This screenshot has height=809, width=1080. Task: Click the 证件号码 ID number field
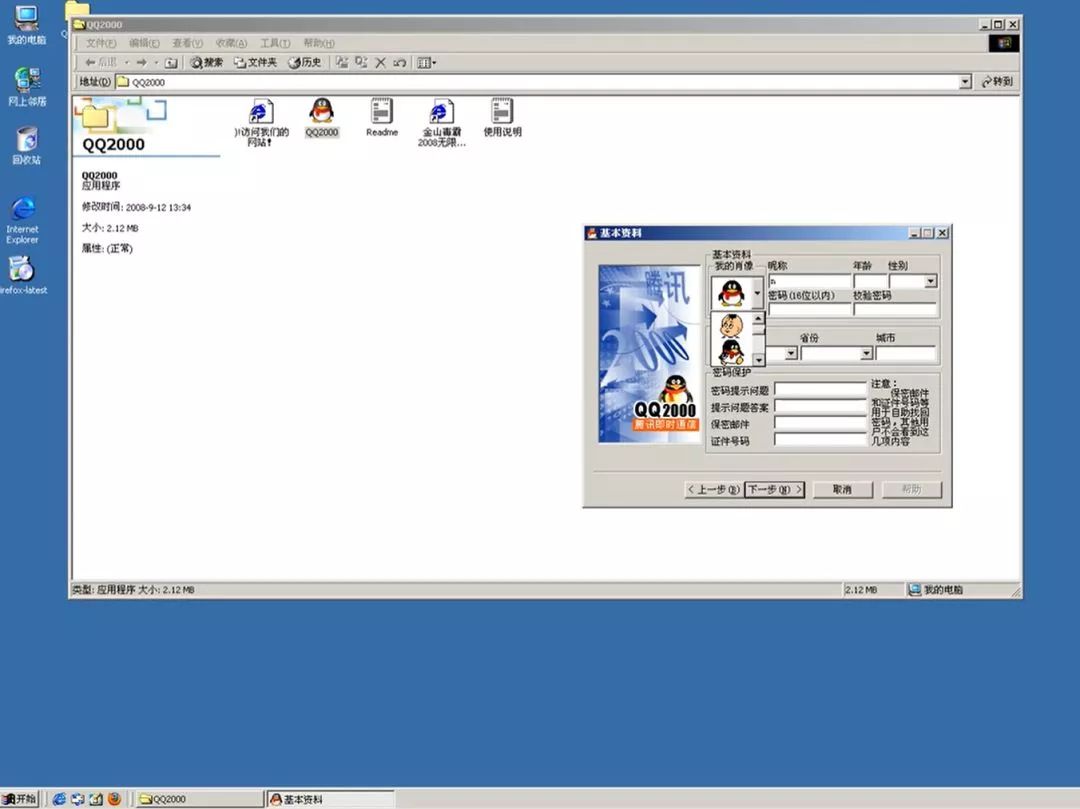820,440
